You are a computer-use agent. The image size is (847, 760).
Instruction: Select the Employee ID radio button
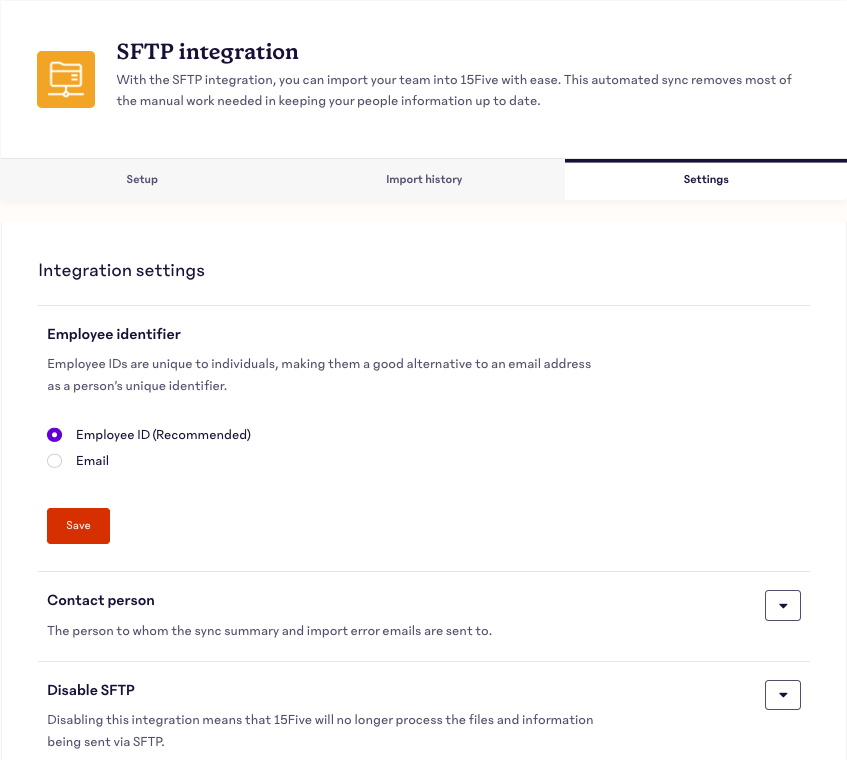[55, 435]
